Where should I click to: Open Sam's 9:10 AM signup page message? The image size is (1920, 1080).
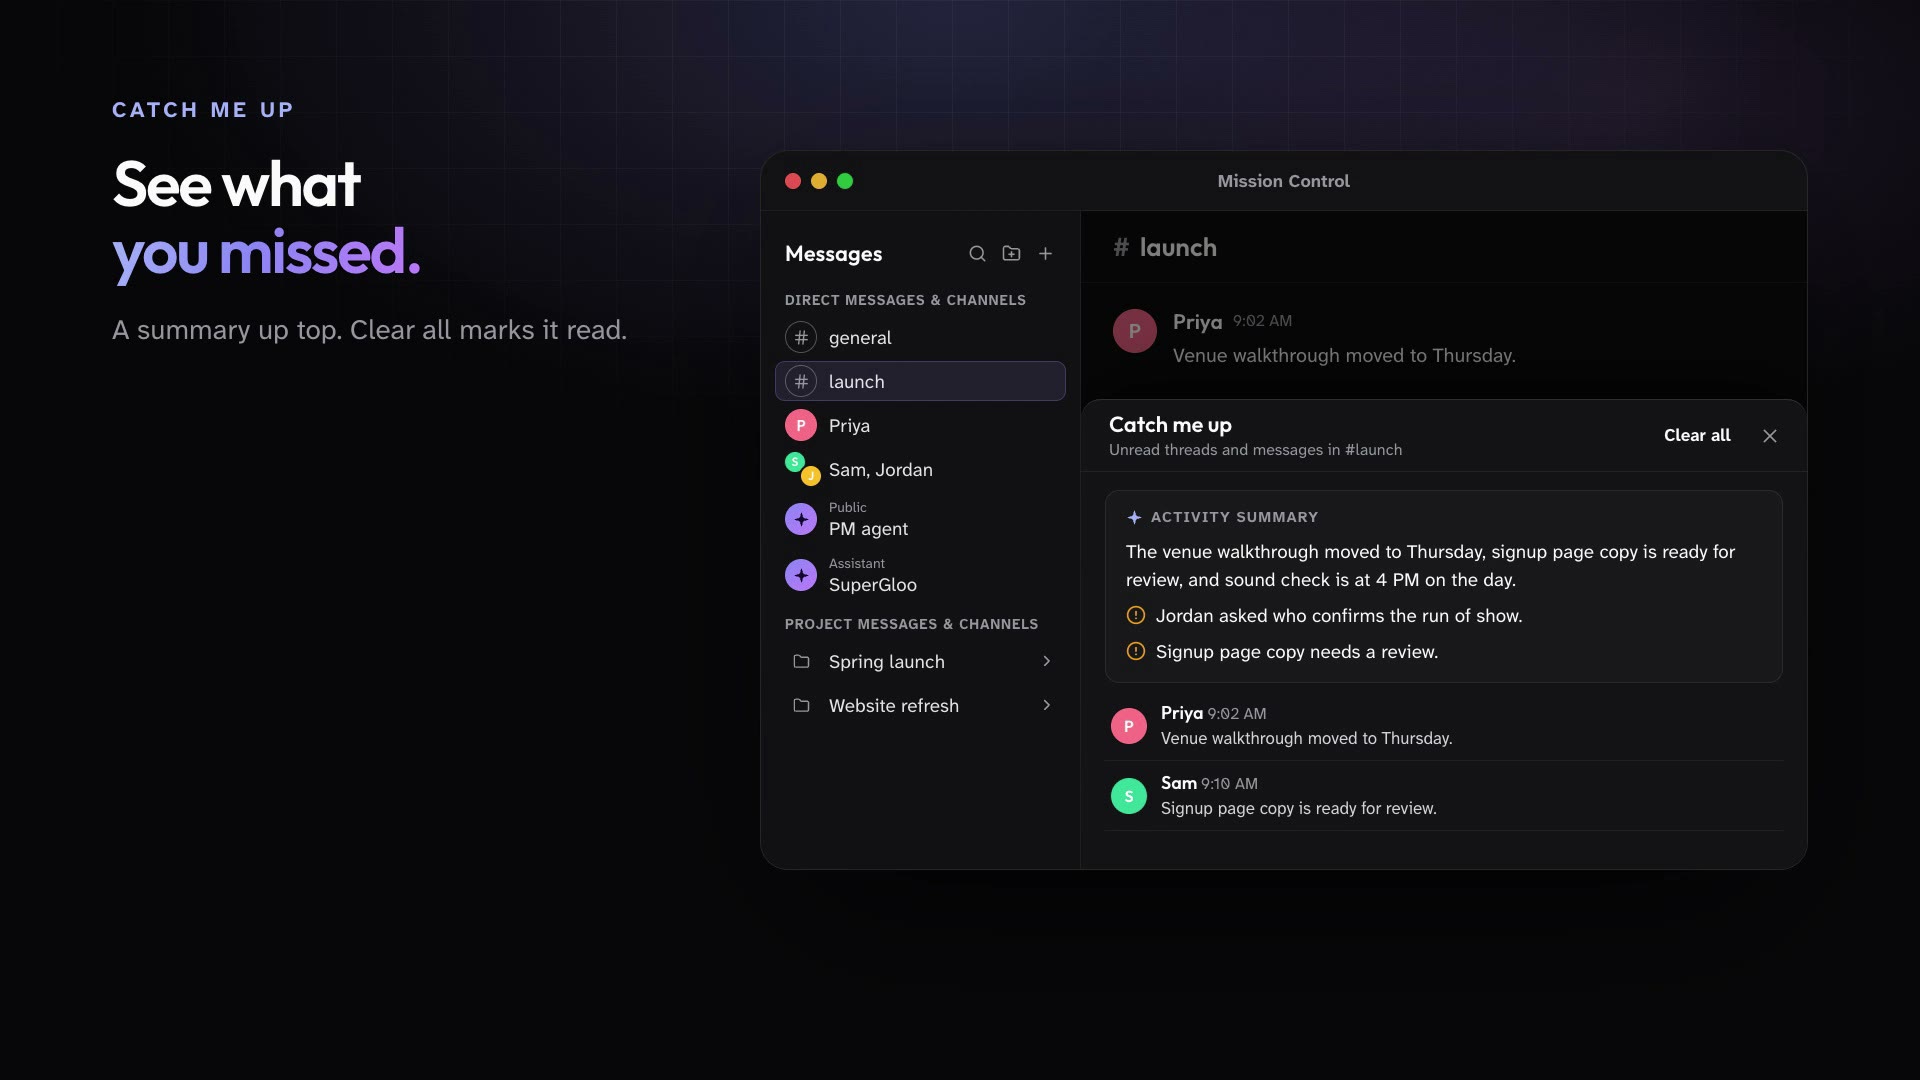[1444, 796]
